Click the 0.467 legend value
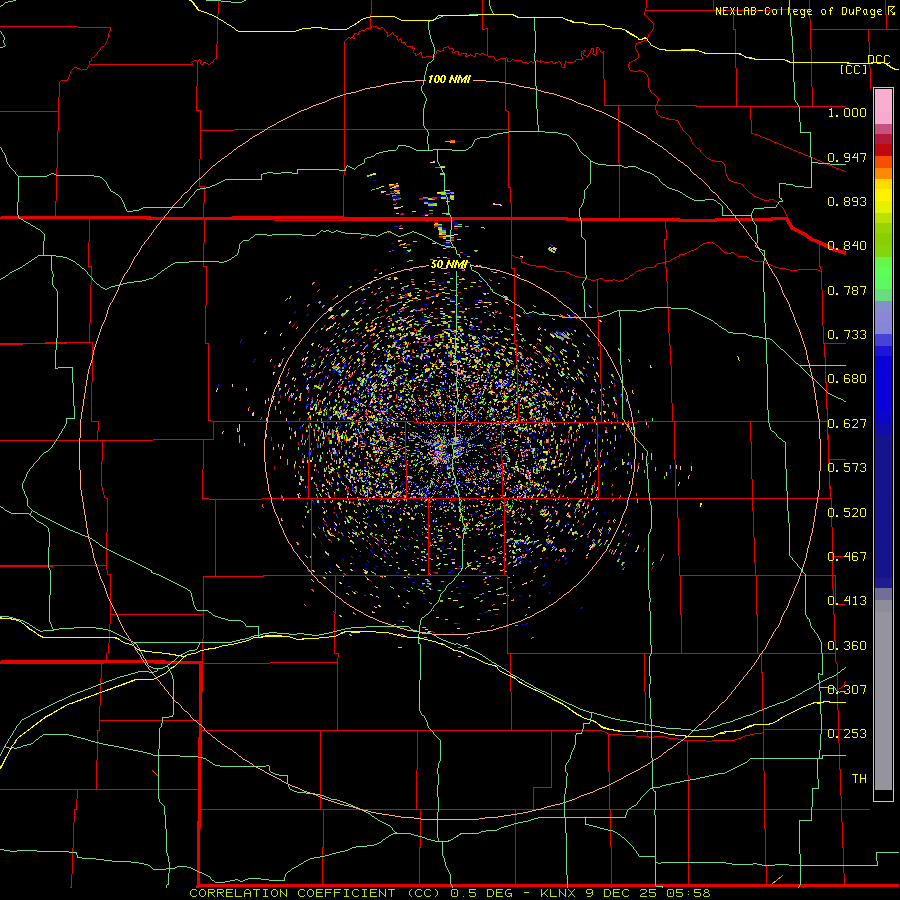 pos(847,557)
